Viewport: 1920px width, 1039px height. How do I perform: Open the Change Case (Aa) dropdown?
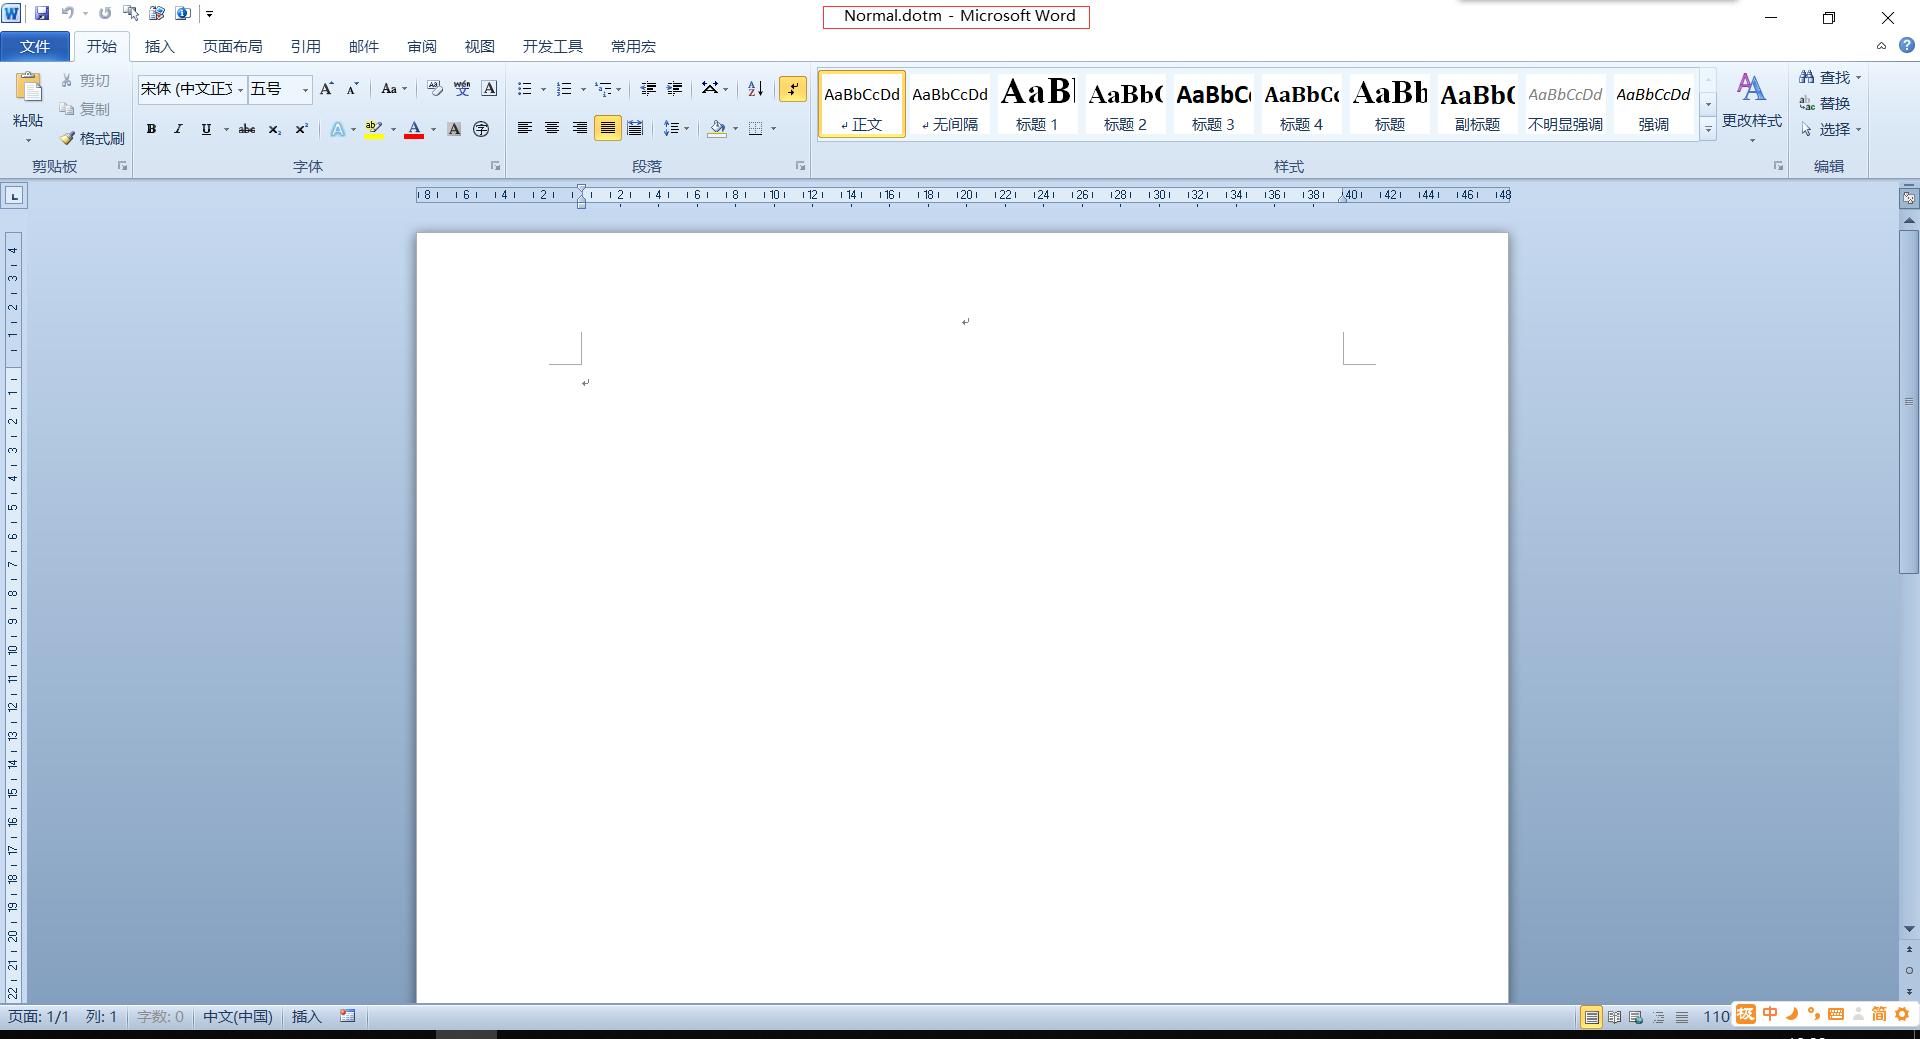[394, 89]
